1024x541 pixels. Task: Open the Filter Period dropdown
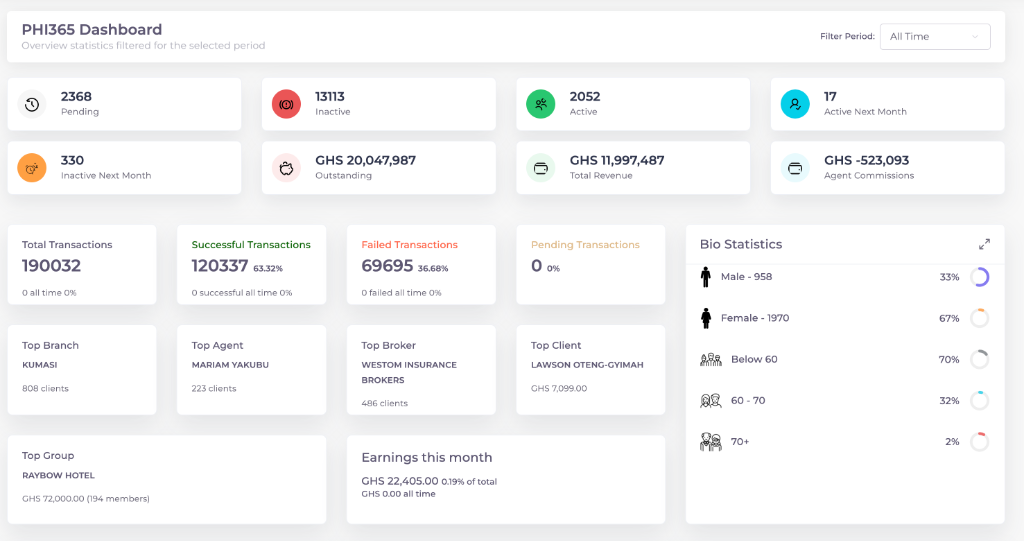(x=935, y=37)
